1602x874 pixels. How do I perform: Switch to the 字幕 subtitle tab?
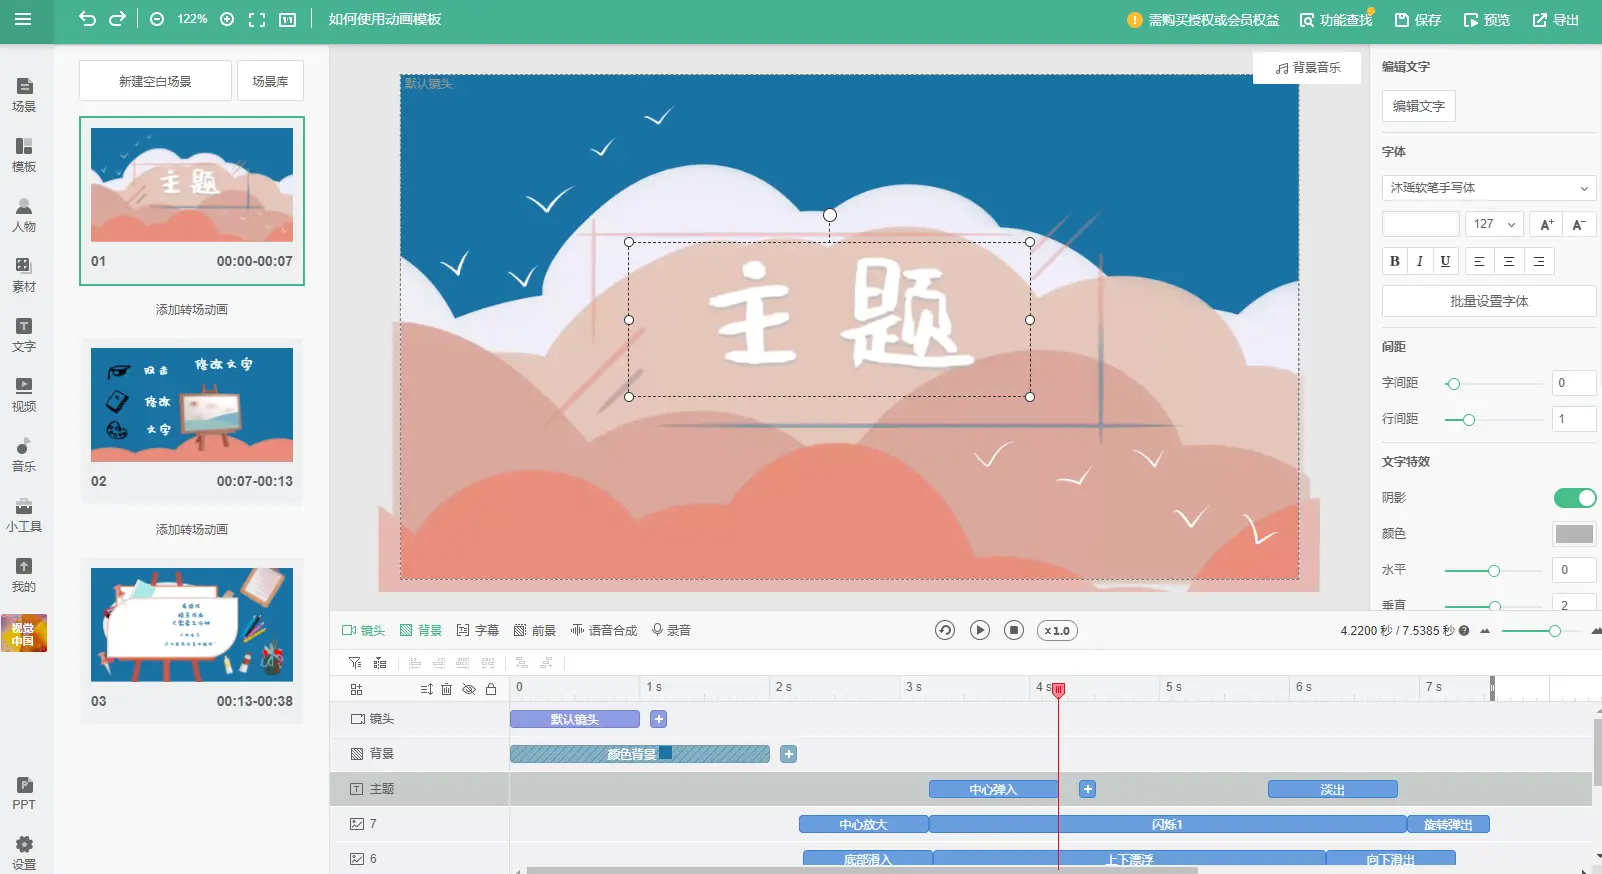click(x=477, y=630)
